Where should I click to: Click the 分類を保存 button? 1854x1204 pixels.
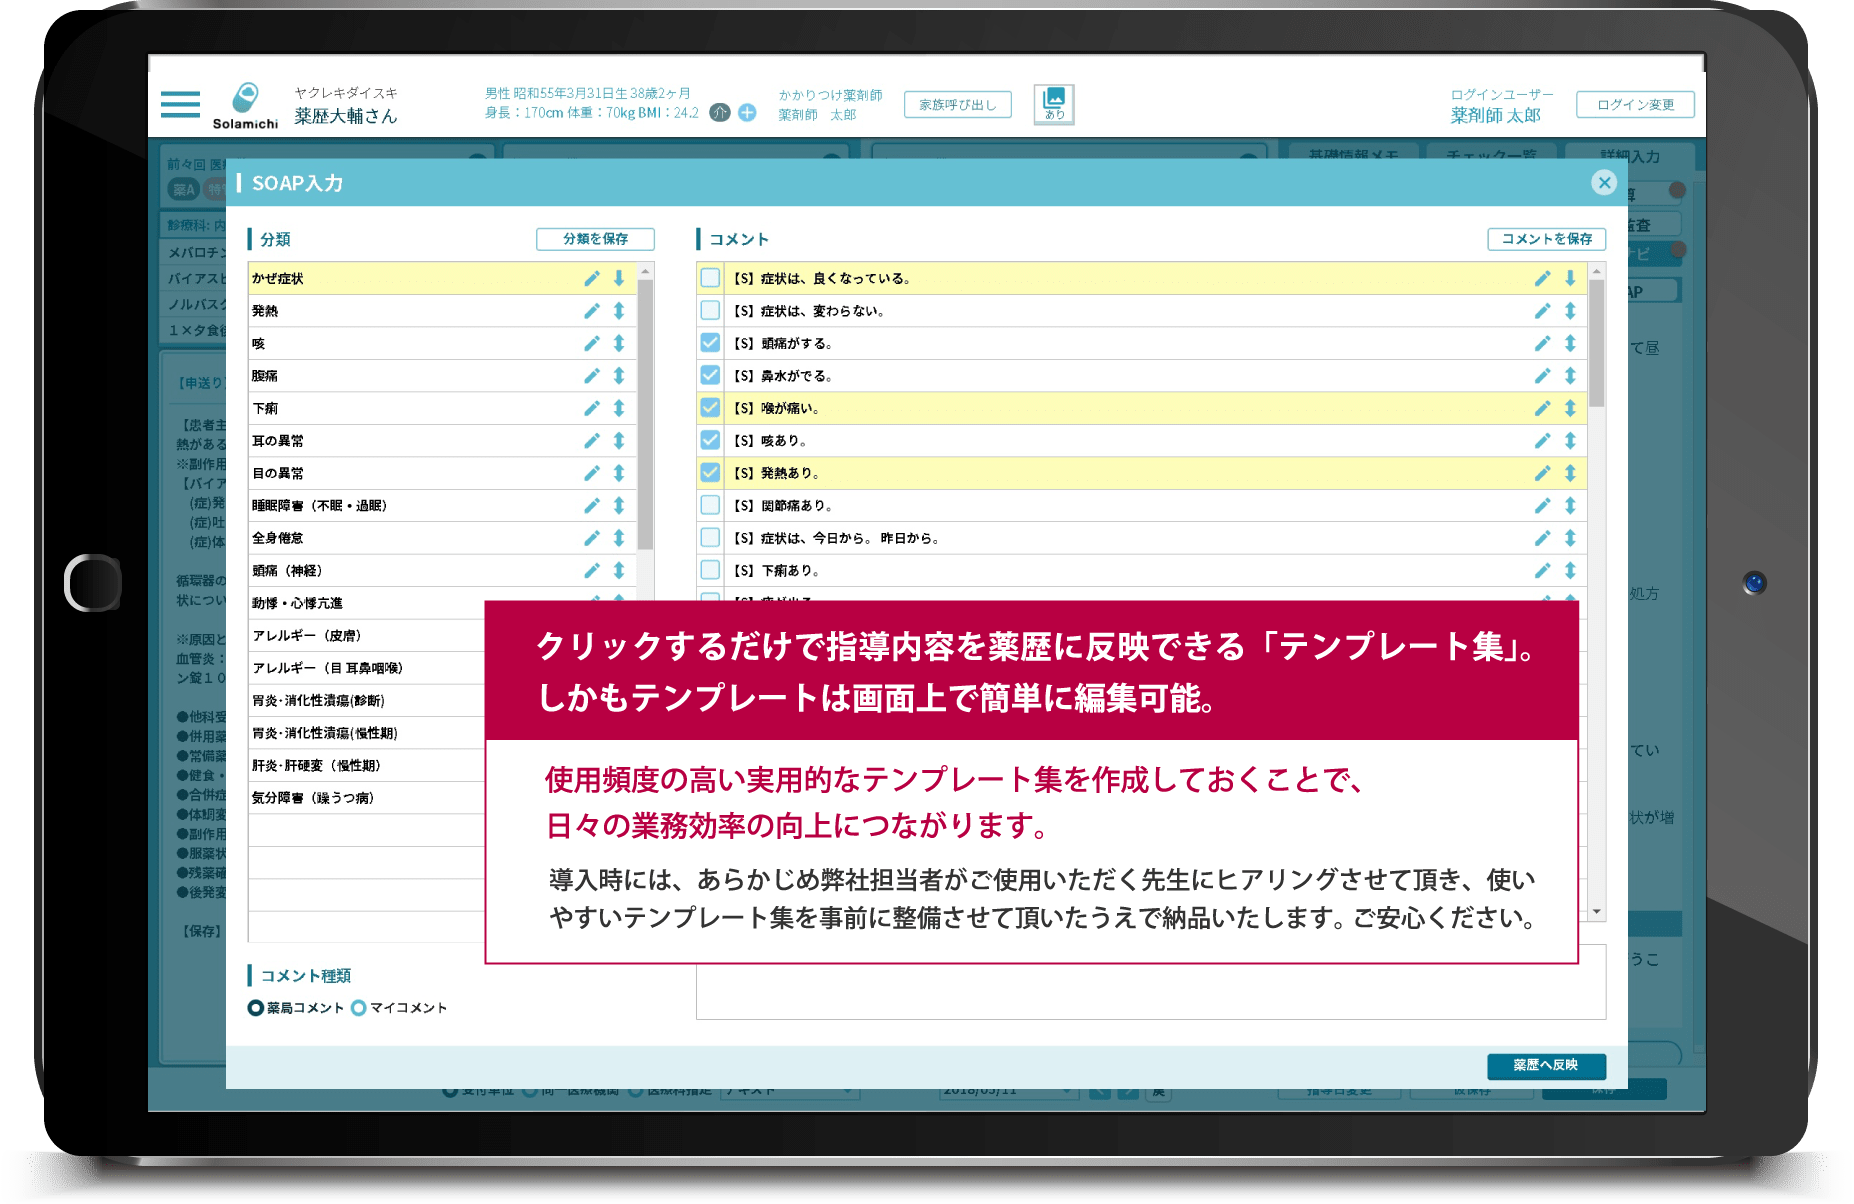[595, 239]
